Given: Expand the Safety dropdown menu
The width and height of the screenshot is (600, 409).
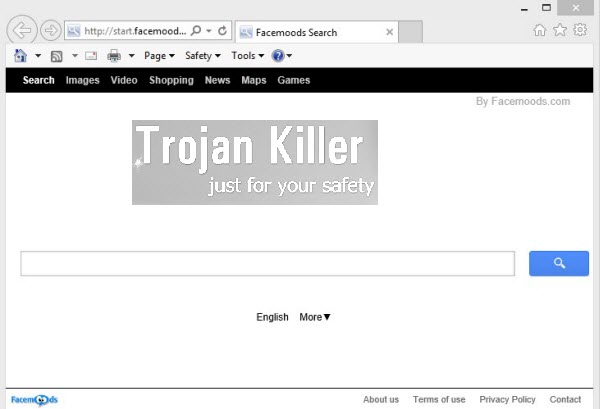Looking at the screenshot, I should pyautogui.click(x=203, y=56).
